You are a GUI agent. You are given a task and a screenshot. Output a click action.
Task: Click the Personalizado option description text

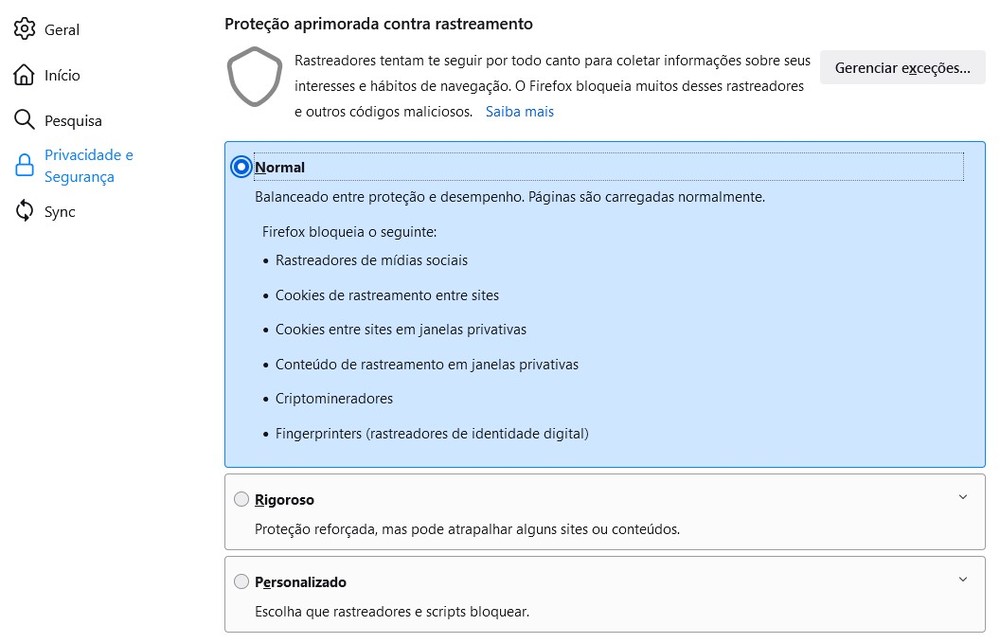[x=392, y=611]
